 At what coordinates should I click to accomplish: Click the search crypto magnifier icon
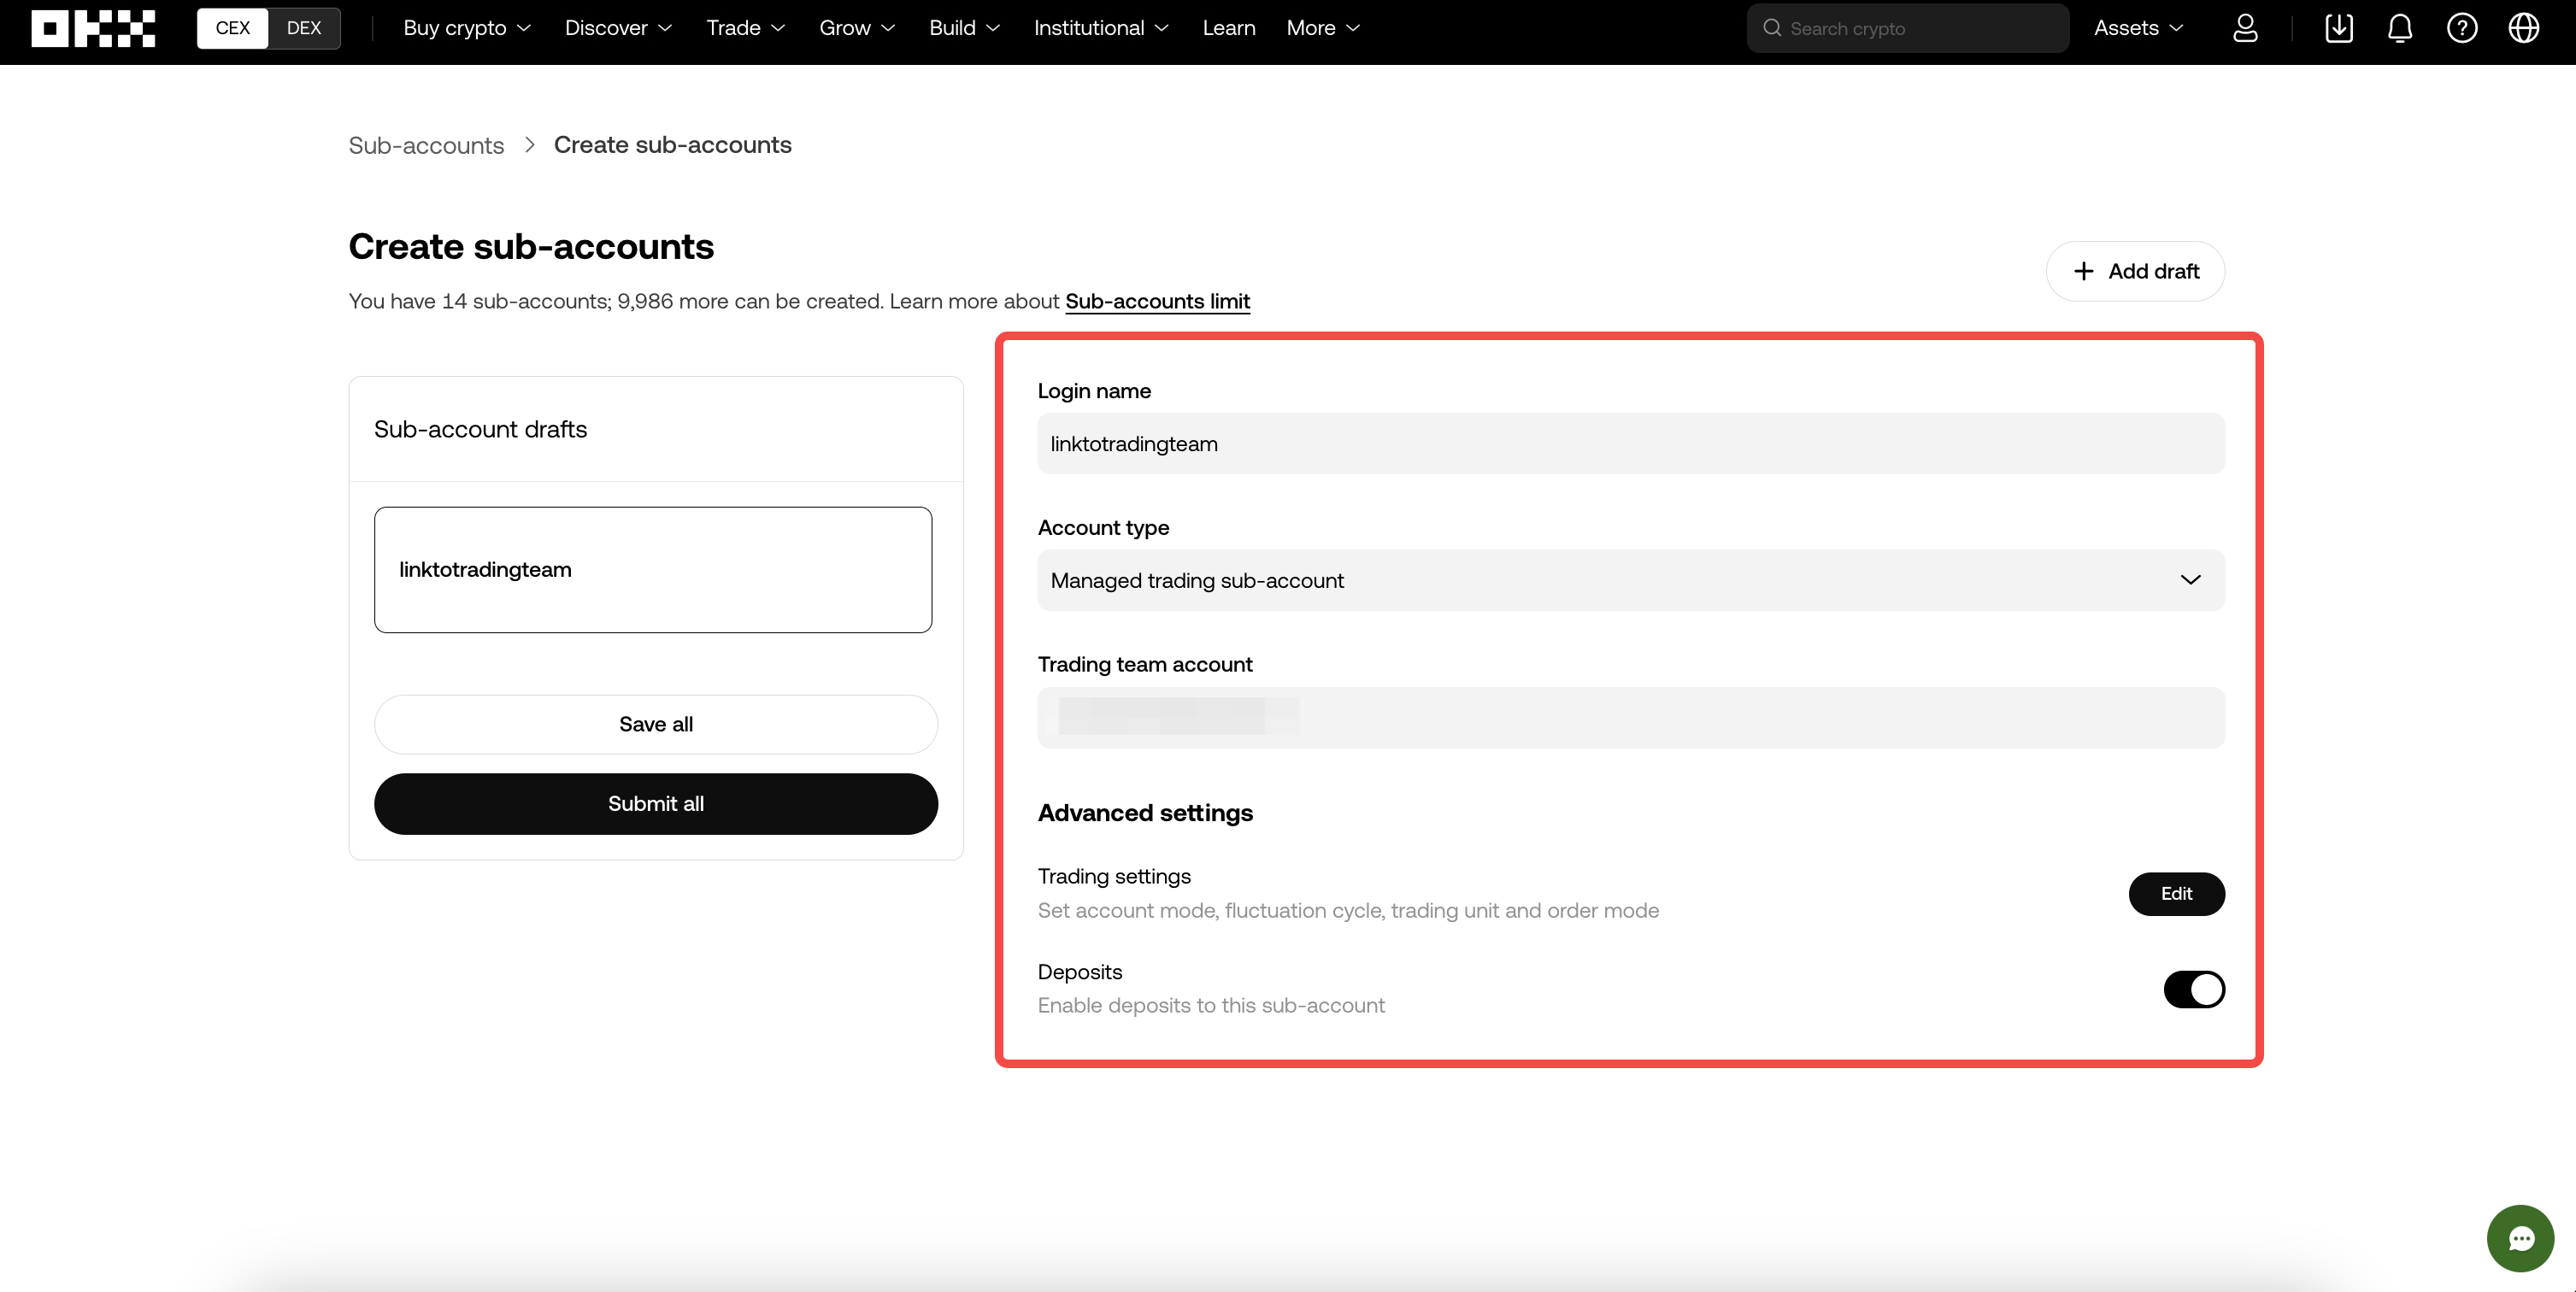coord(1773,28)
